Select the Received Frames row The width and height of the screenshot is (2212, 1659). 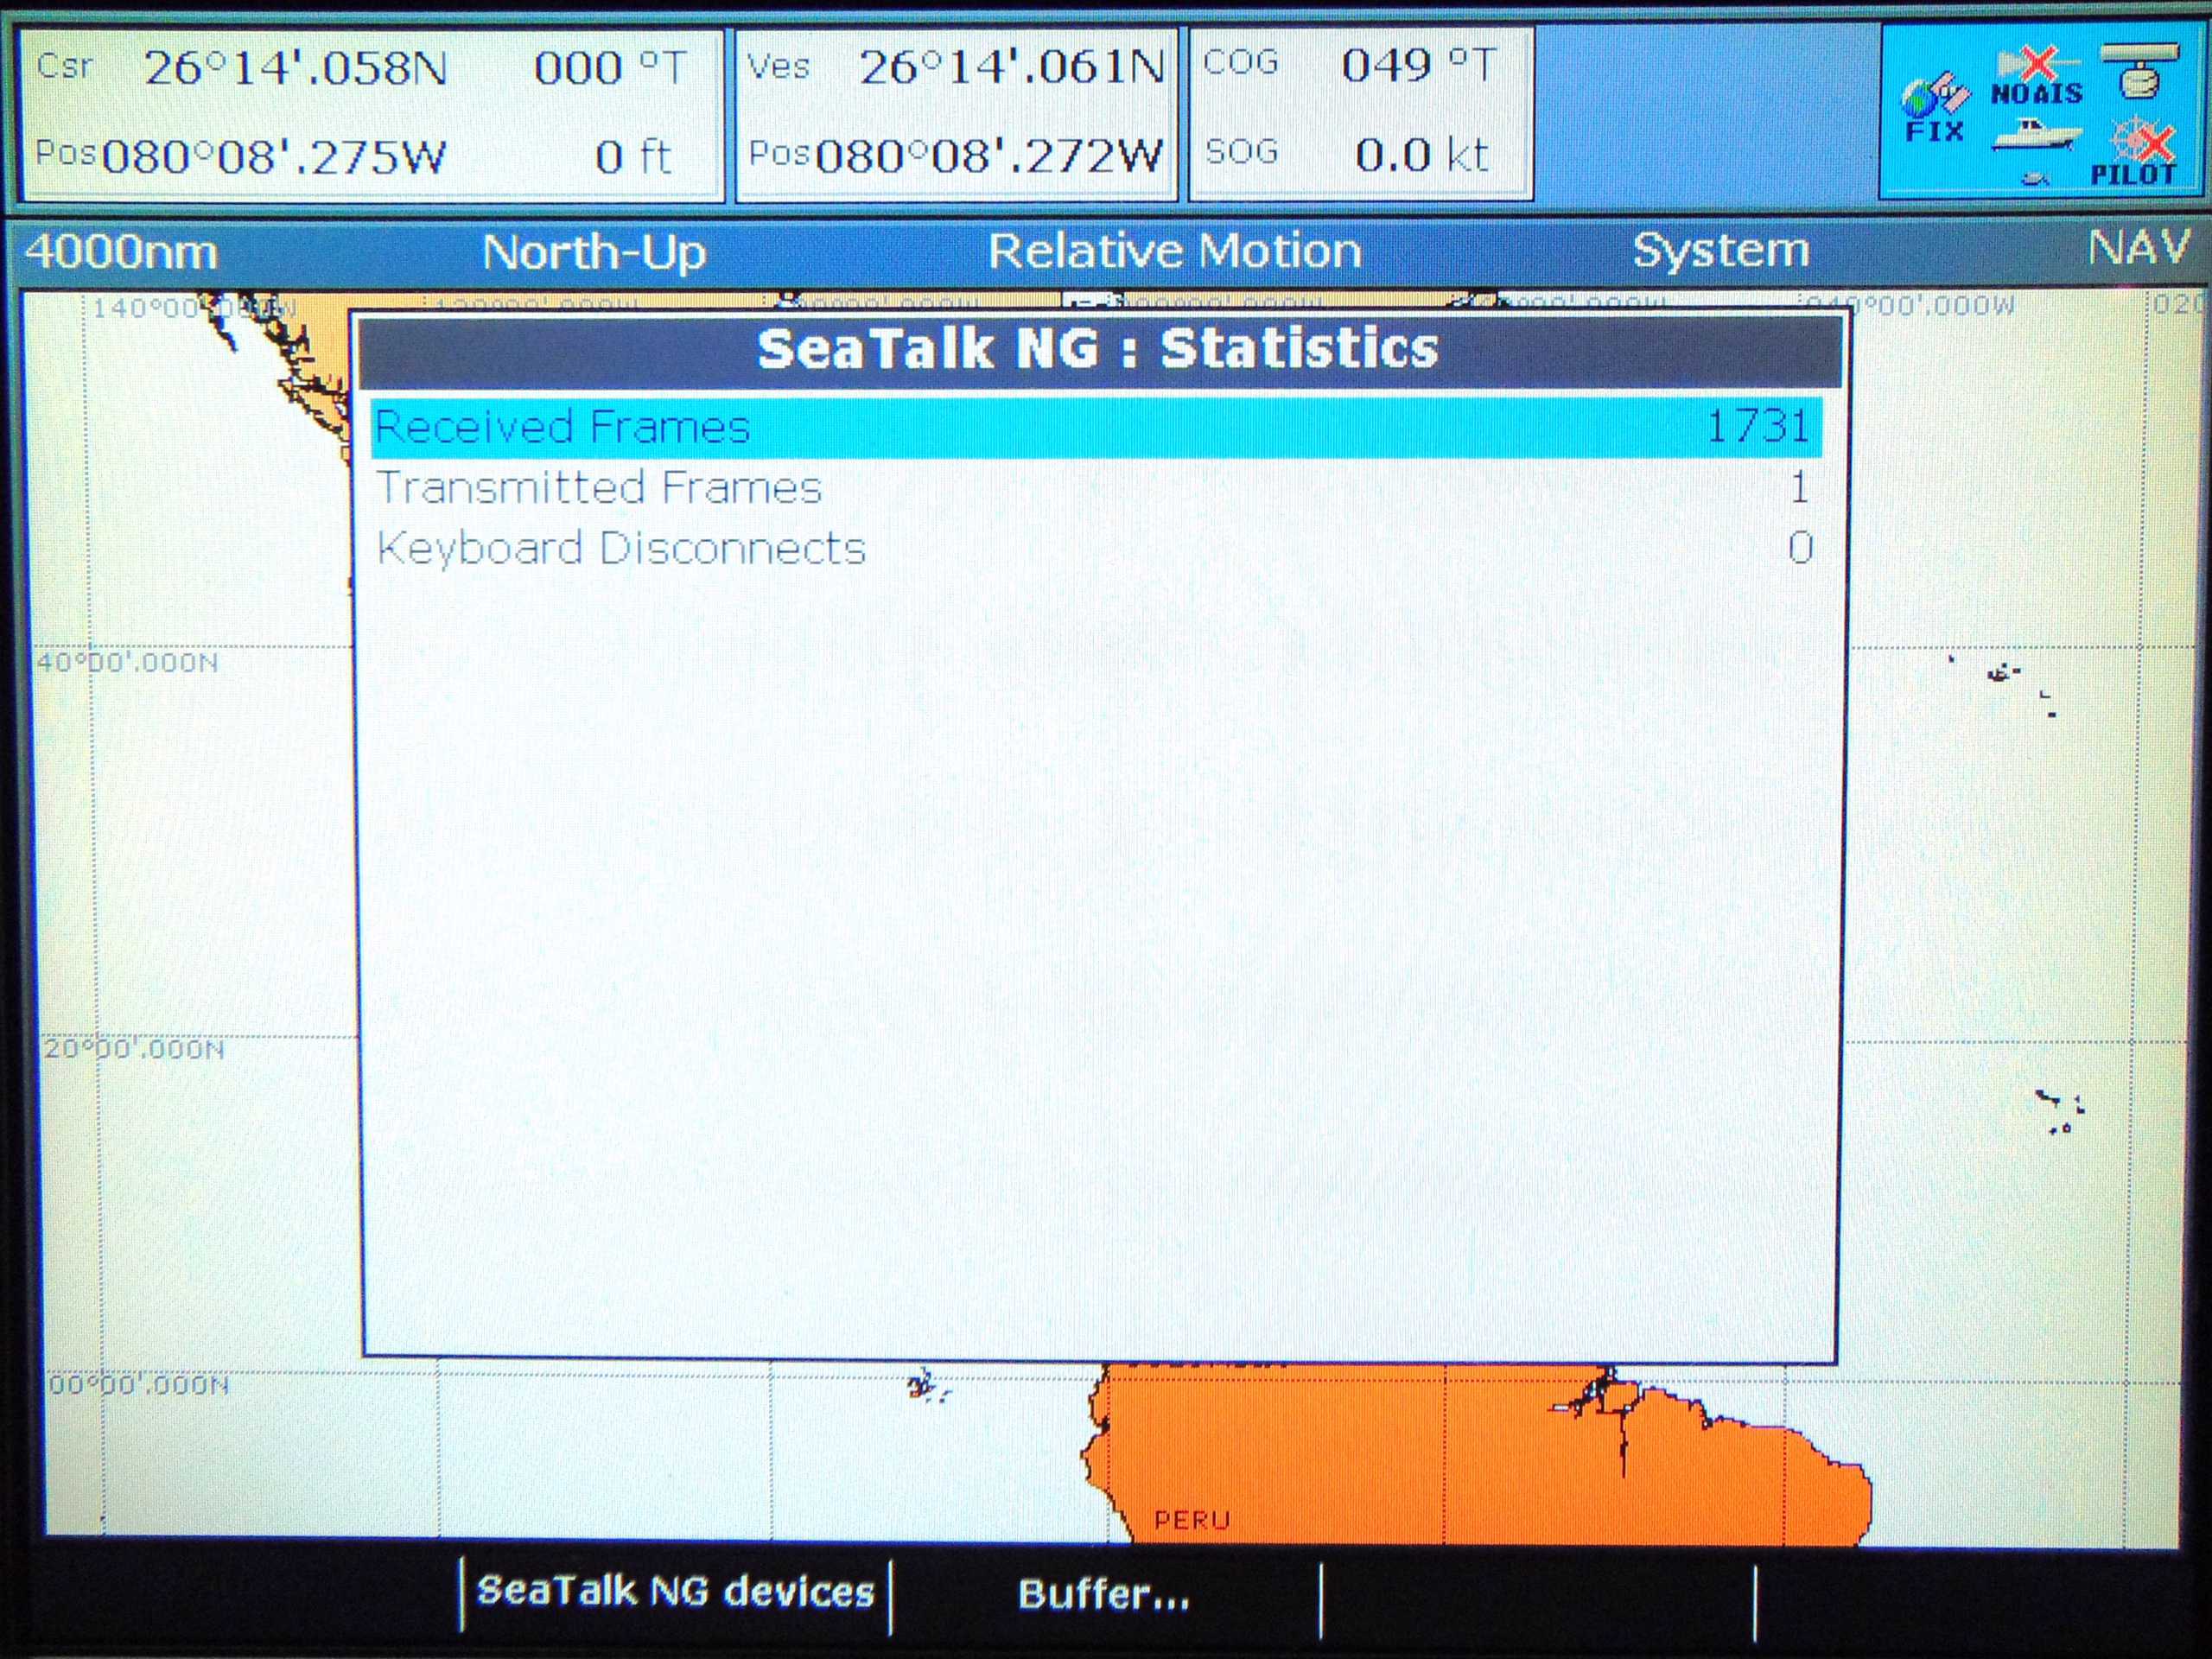(1095, 427)
